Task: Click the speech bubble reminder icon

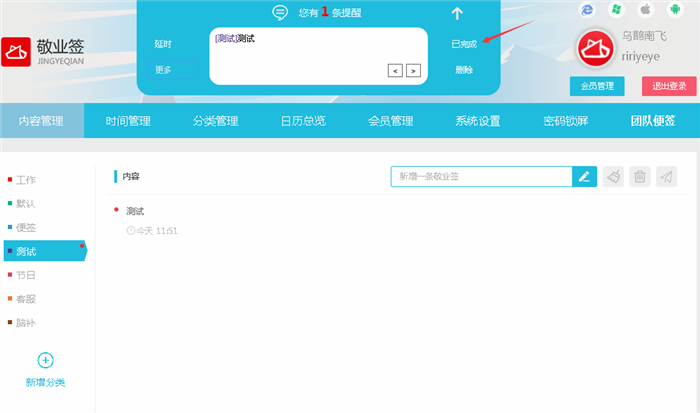Action: point(281,13)
